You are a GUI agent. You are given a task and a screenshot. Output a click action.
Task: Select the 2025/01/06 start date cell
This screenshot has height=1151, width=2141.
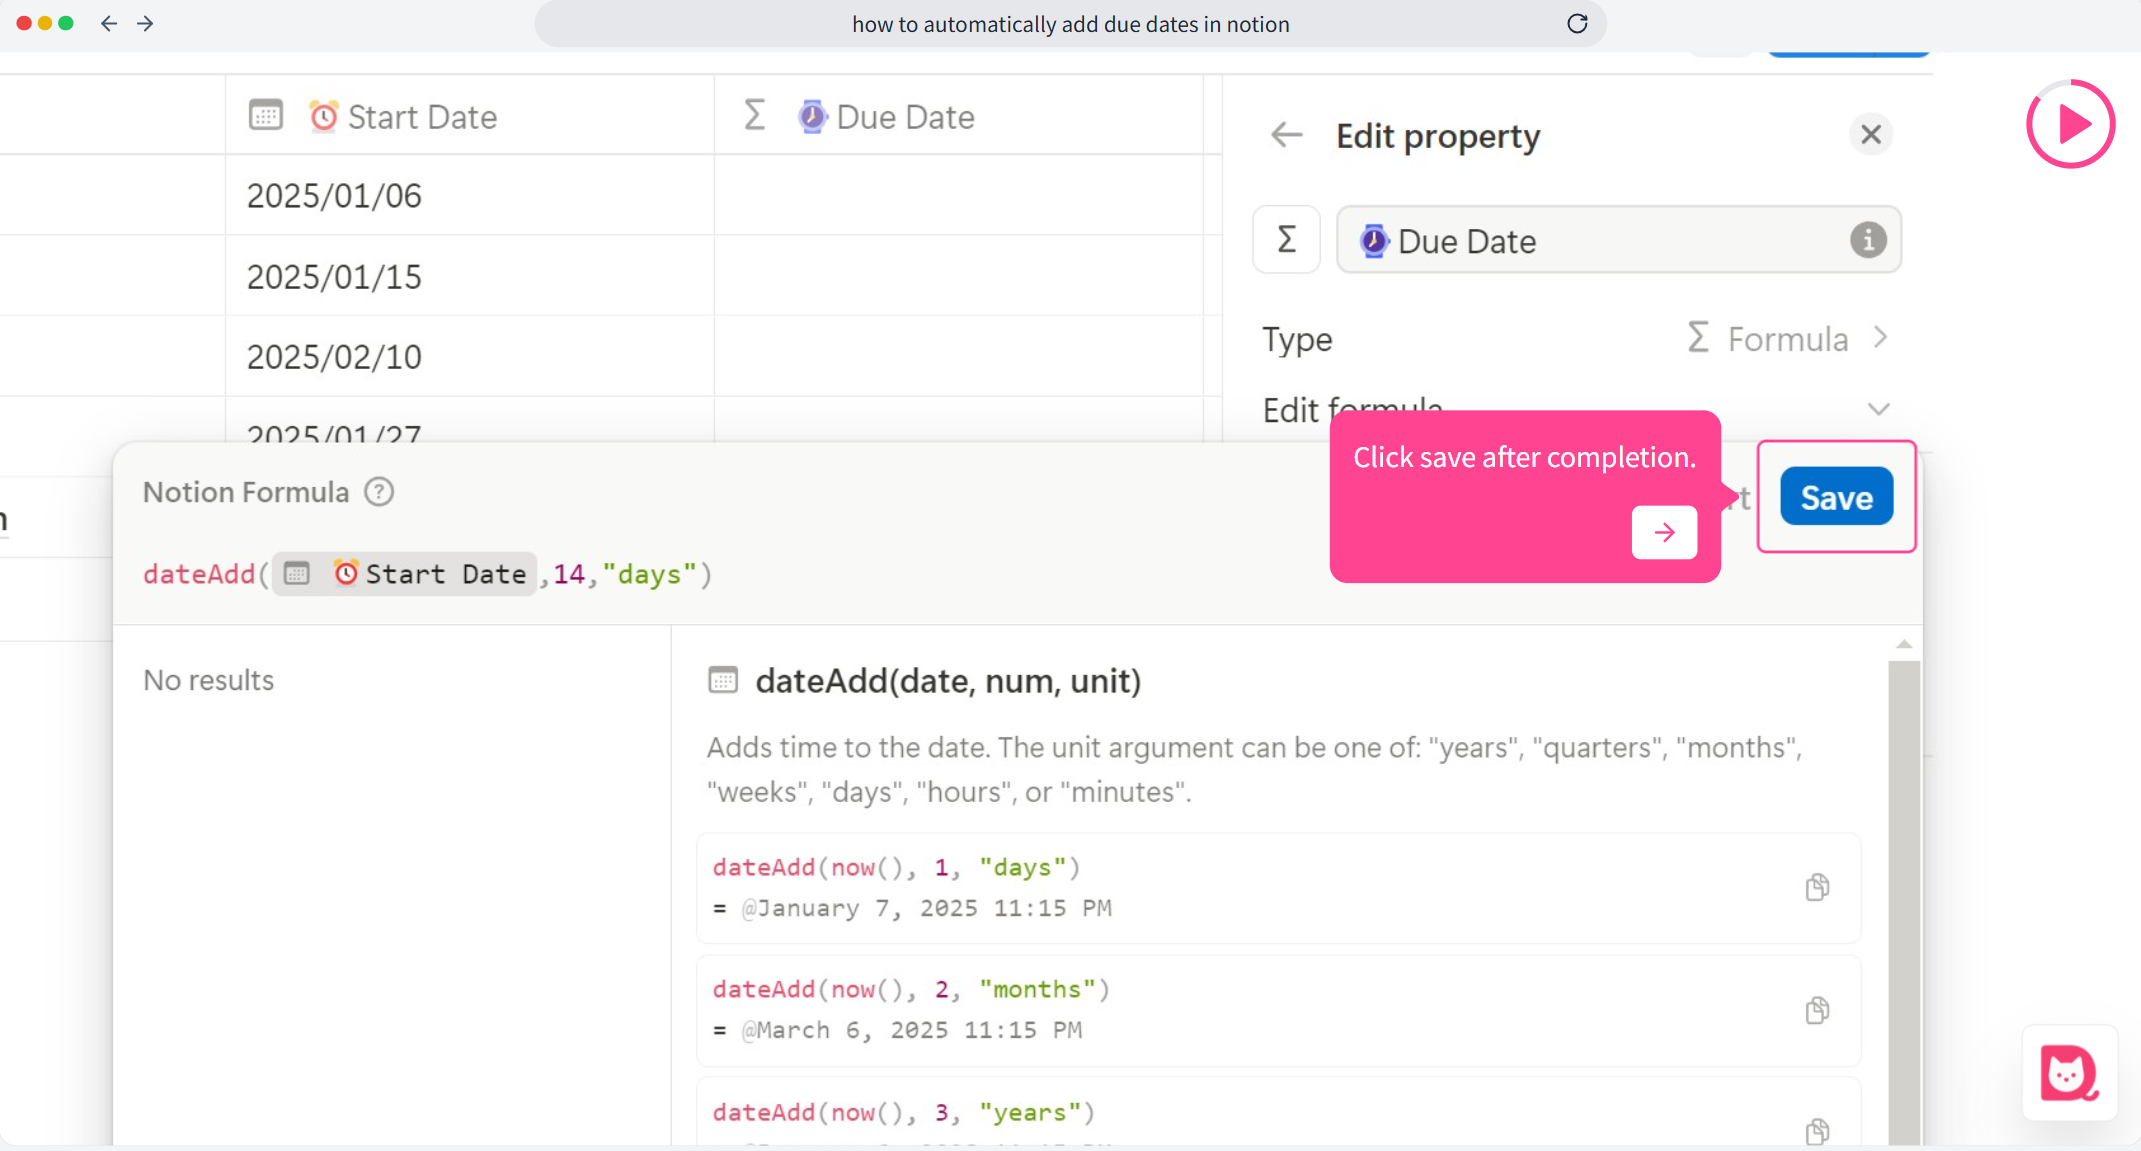(470, 195)
